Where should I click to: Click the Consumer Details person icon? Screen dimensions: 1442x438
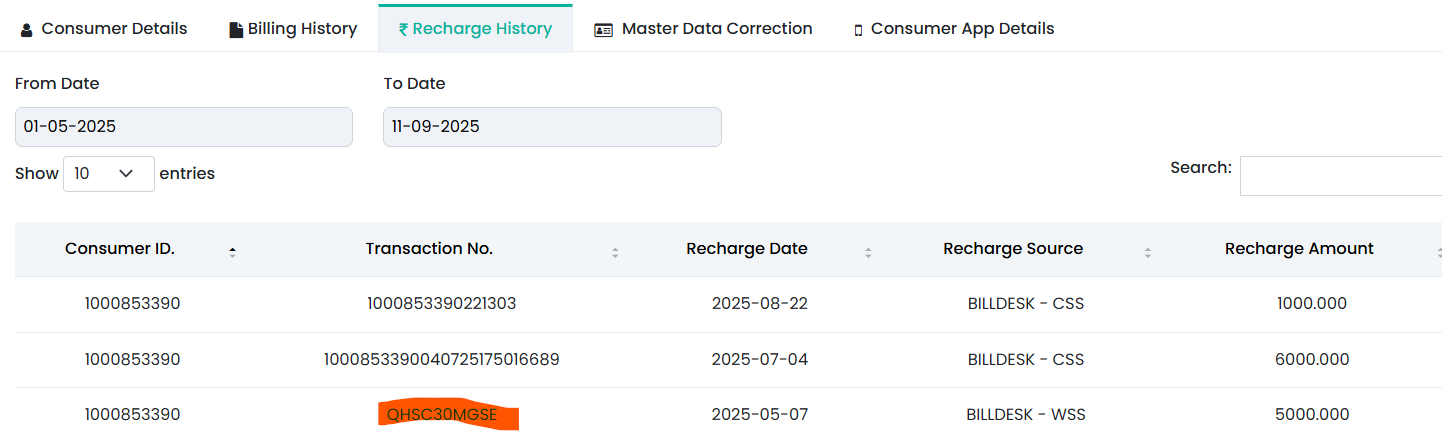27,30
